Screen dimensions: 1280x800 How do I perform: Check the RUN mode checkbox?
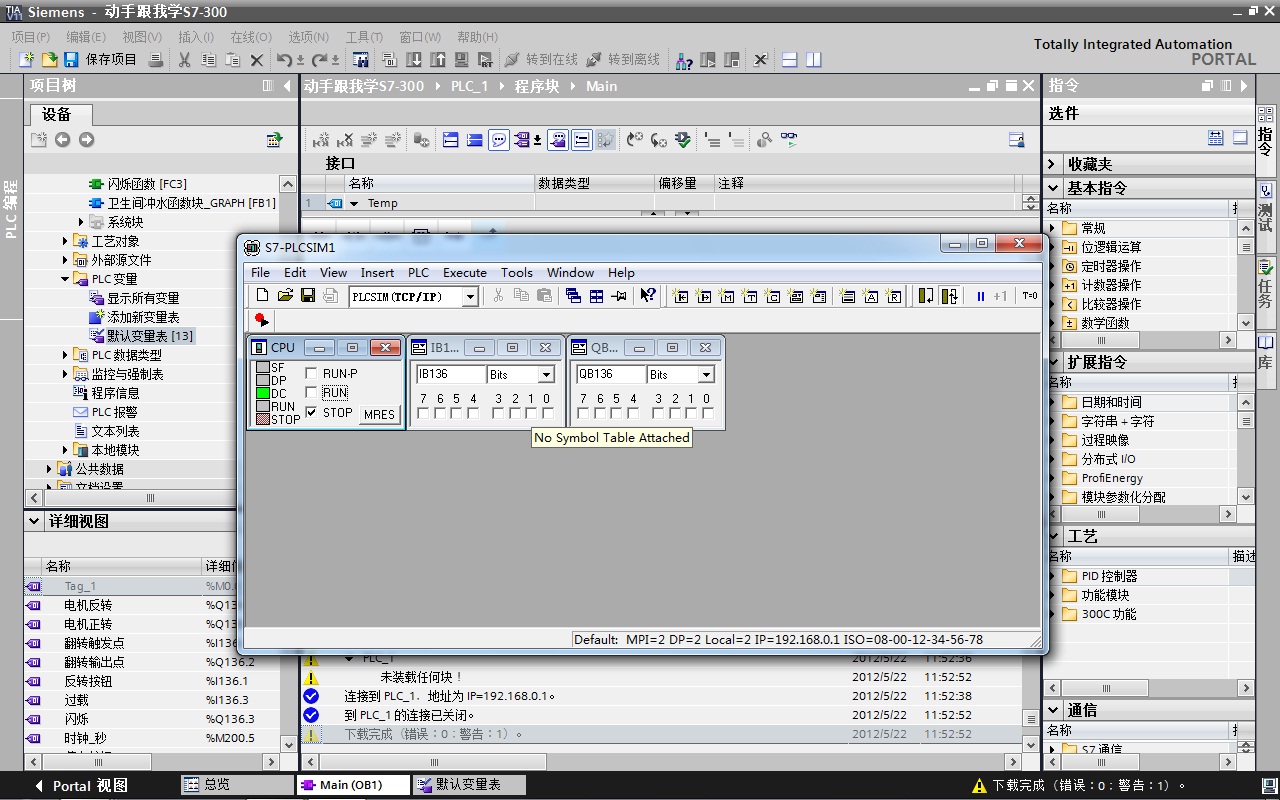coord(311,393)
